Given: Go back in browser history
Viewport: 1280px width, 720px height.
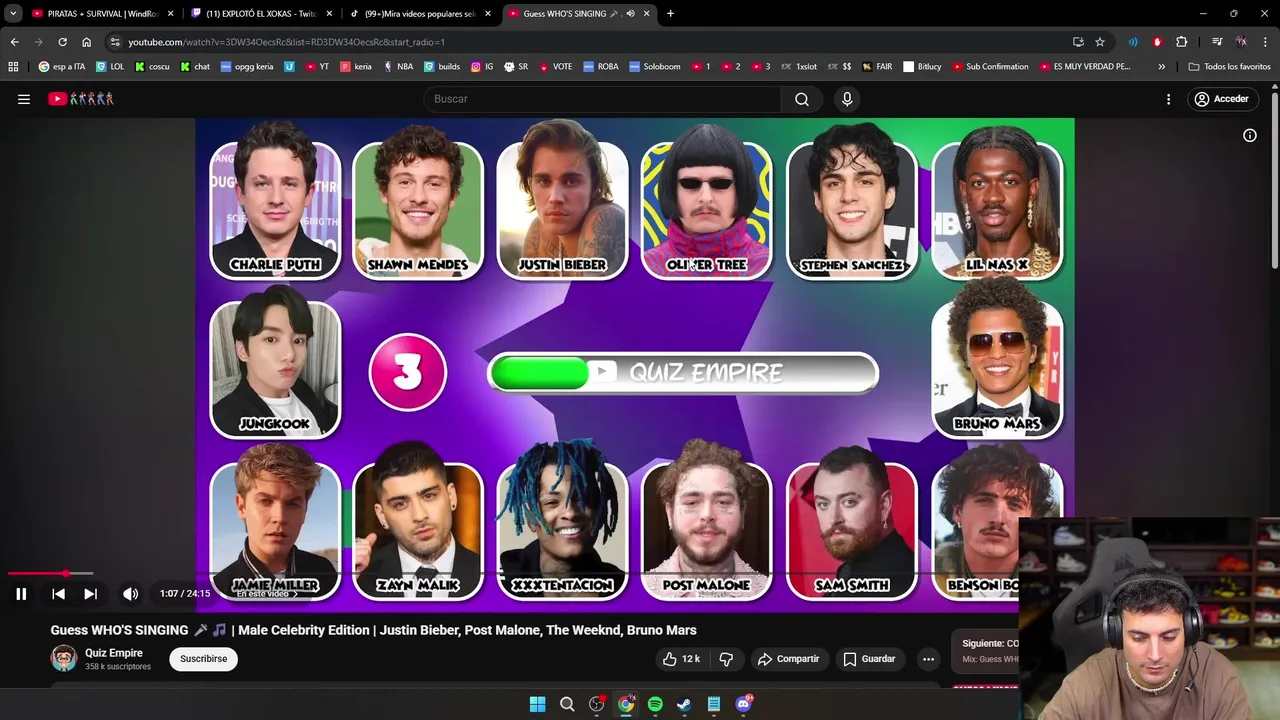Looking at the screenshot, I should click(x=14, y=42).
